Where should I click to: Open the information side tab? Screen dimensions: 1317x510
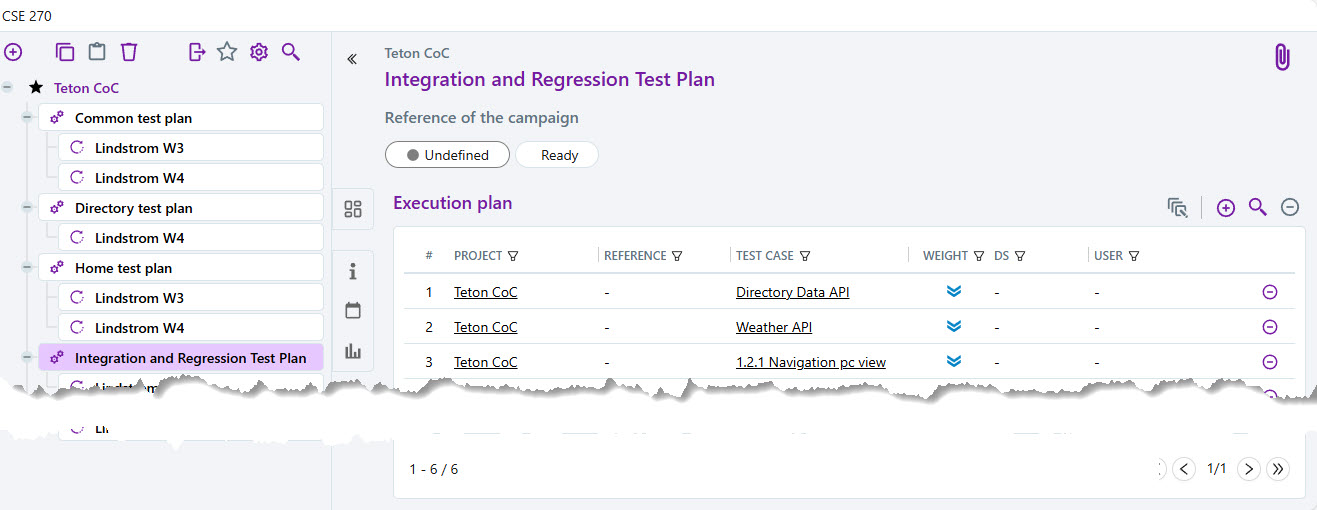tap(352, 271)
